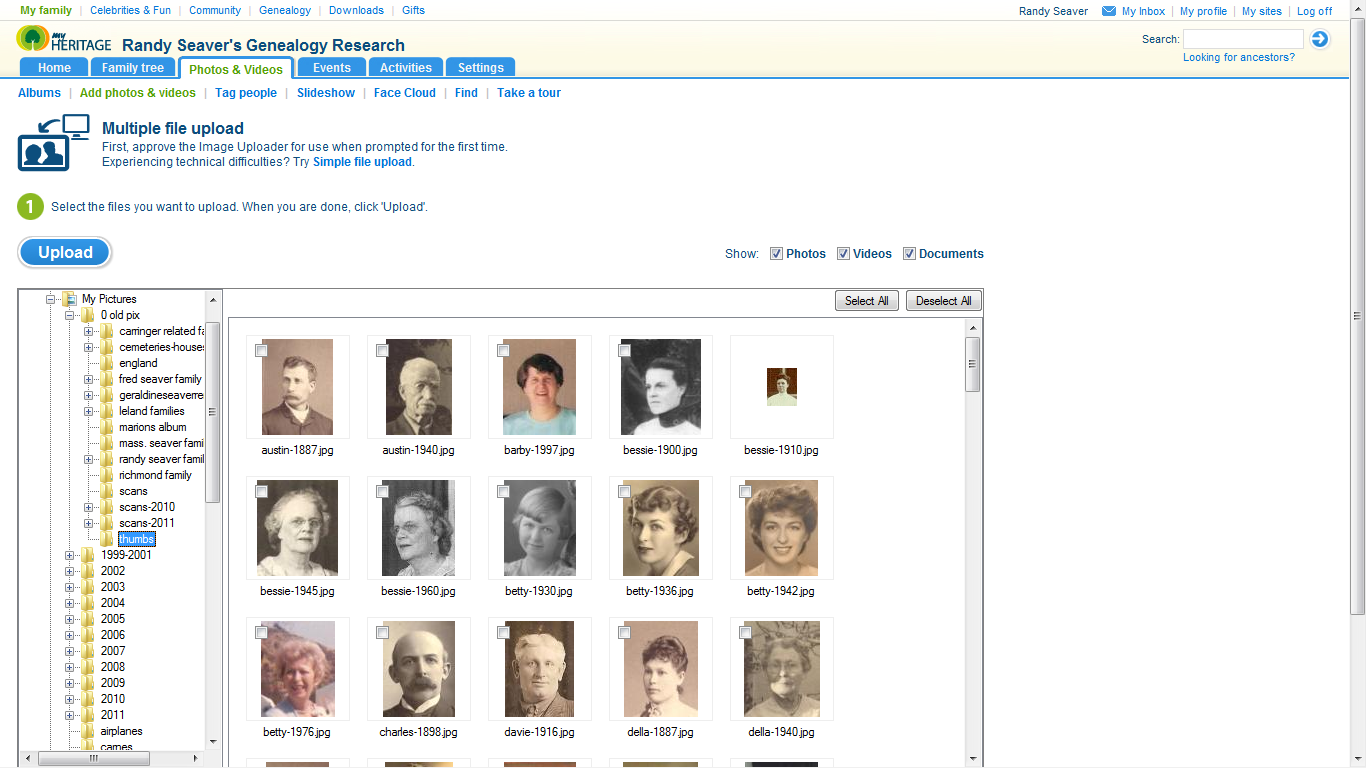Uncheck the Videos show filter
1366x768 pixels.
pyautogui.click(x=843, y=254)
